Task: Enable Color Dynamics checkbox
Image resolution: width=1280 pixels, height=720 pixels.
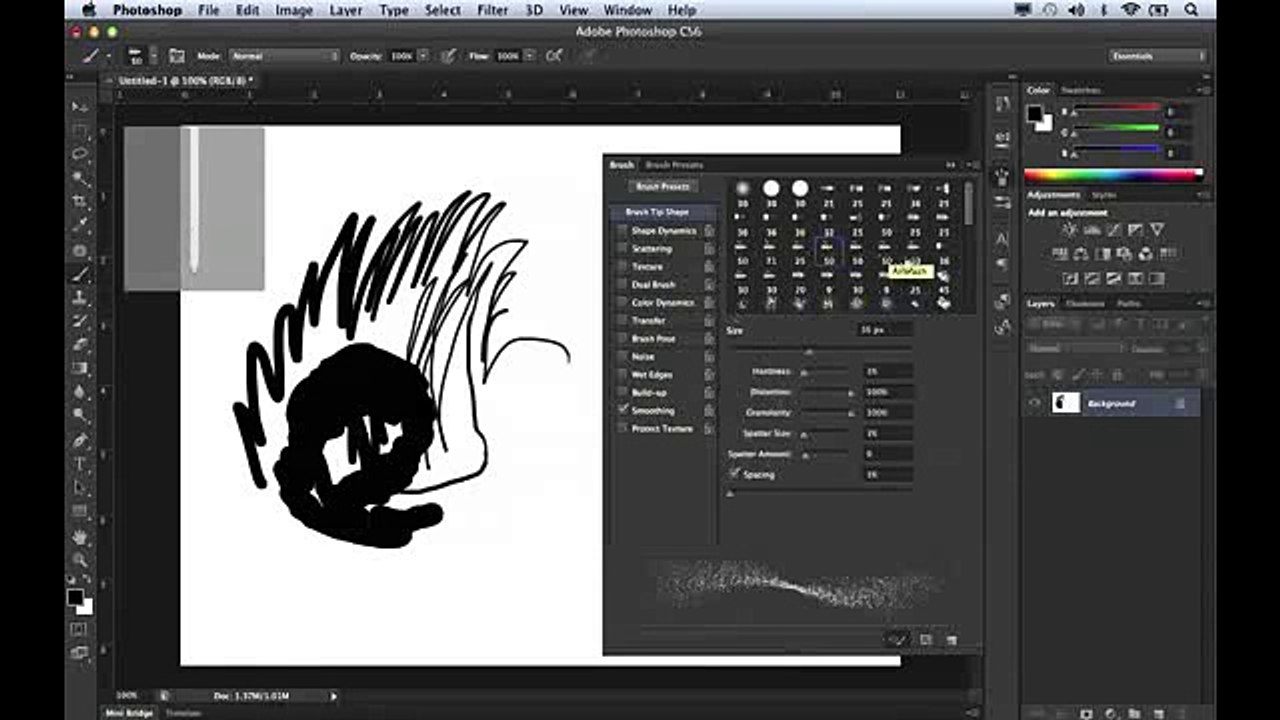Action: coord(623,303)
